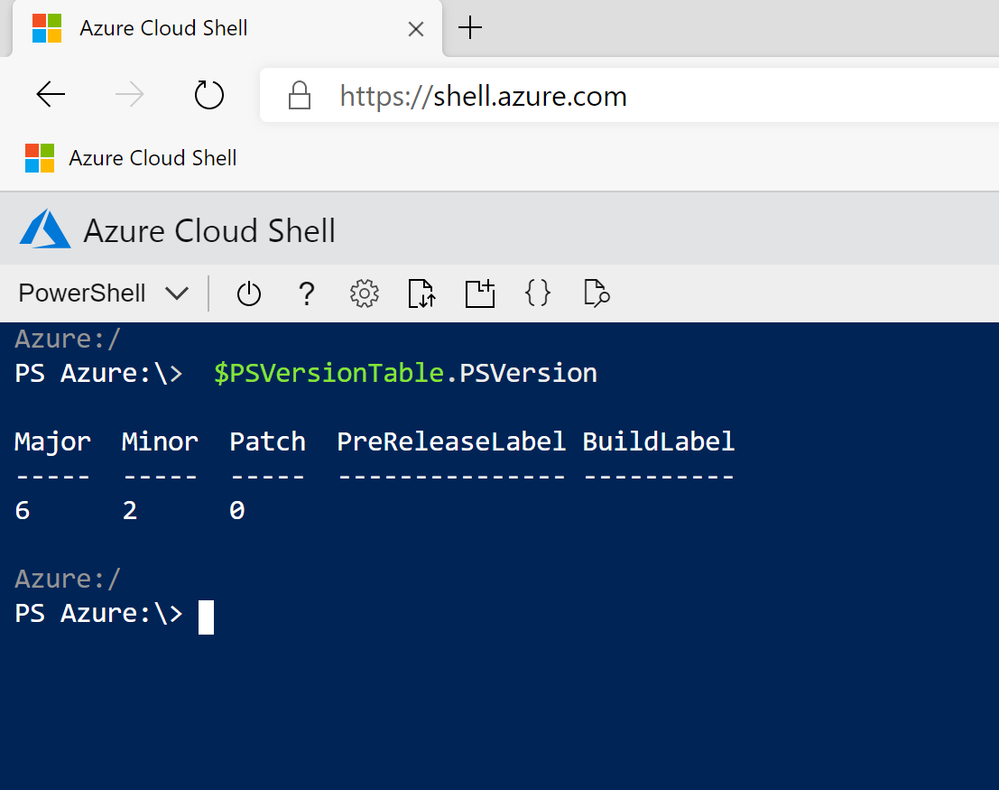Viewport: 999px width, 790px height.
Task: Open a new session icon
Action: [480, 294]
